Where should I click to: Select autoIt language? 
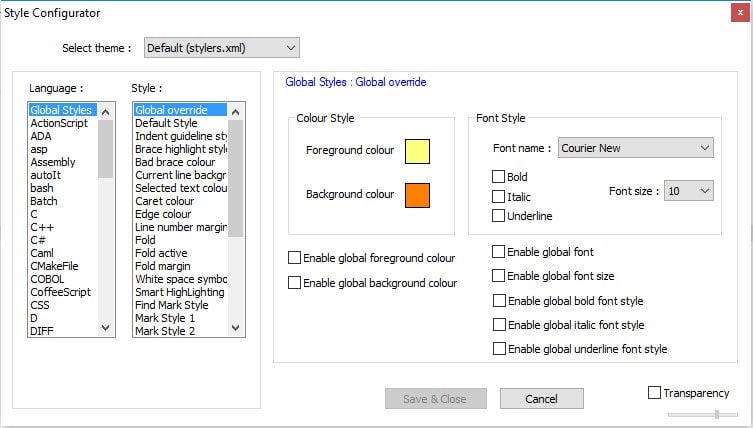63,175
